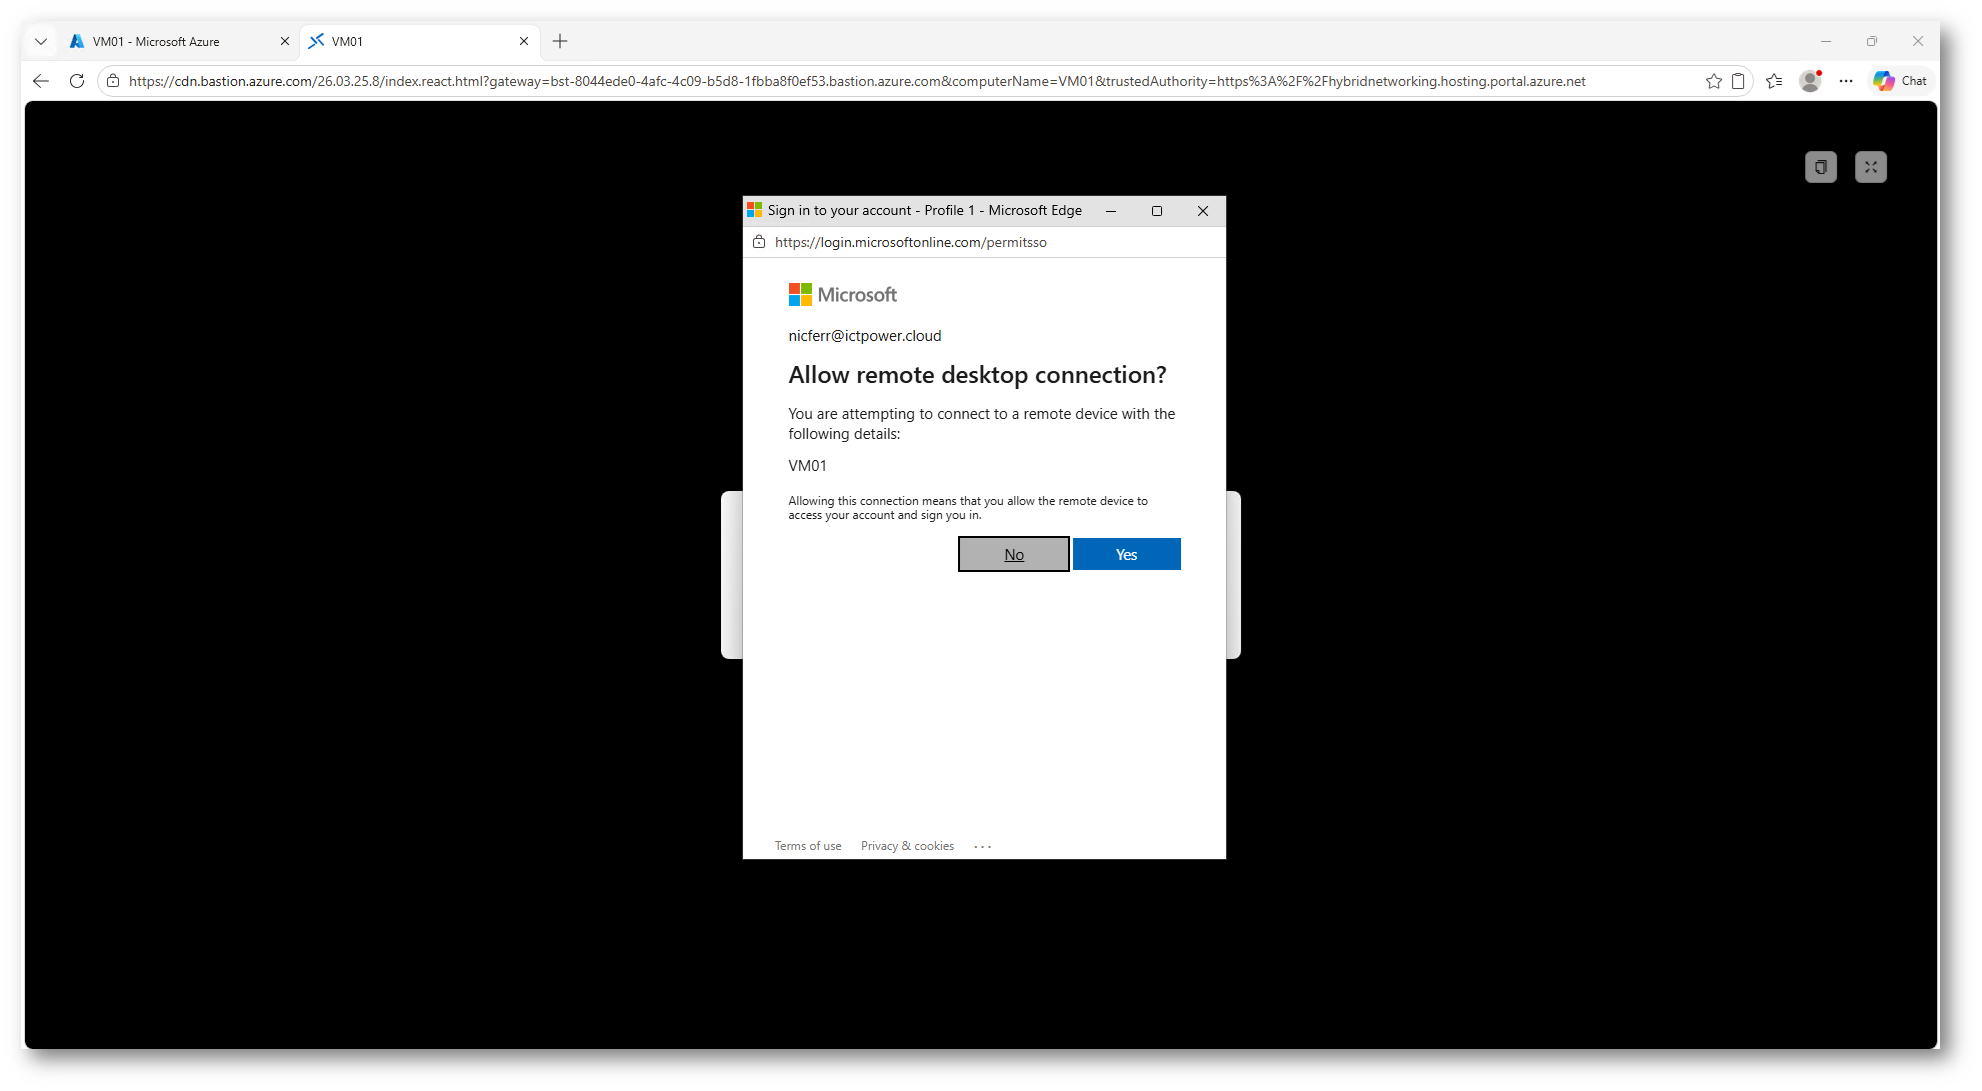Click the Bastion fullscreen toggle icon

[x=1870, y=167]
